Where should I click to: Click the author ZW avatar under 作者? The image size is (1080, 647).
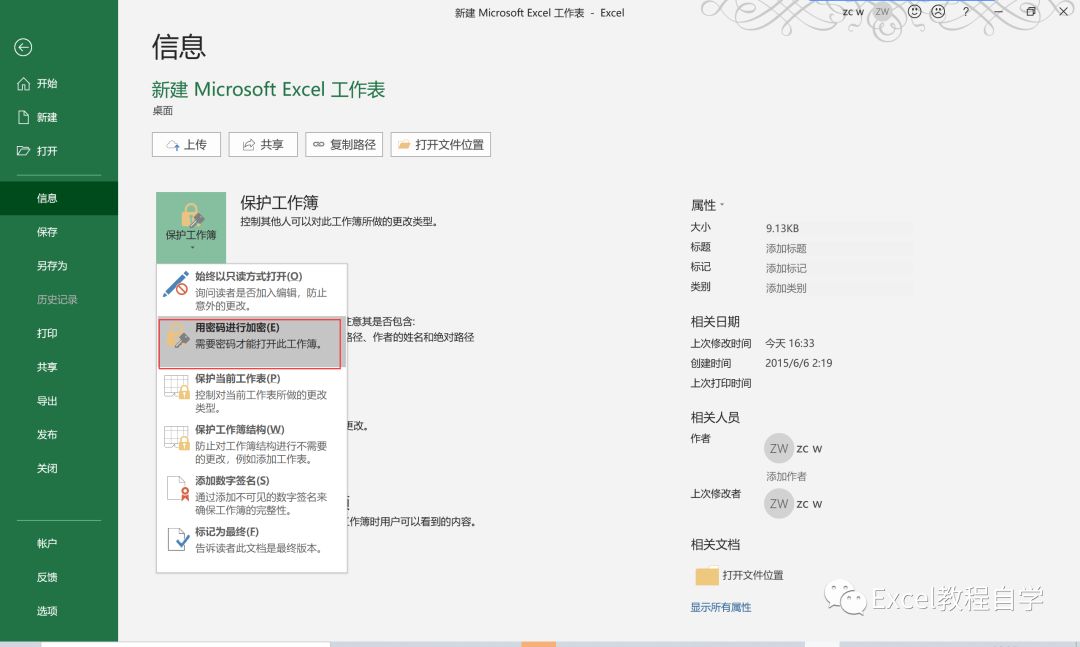tap(779, 449)
